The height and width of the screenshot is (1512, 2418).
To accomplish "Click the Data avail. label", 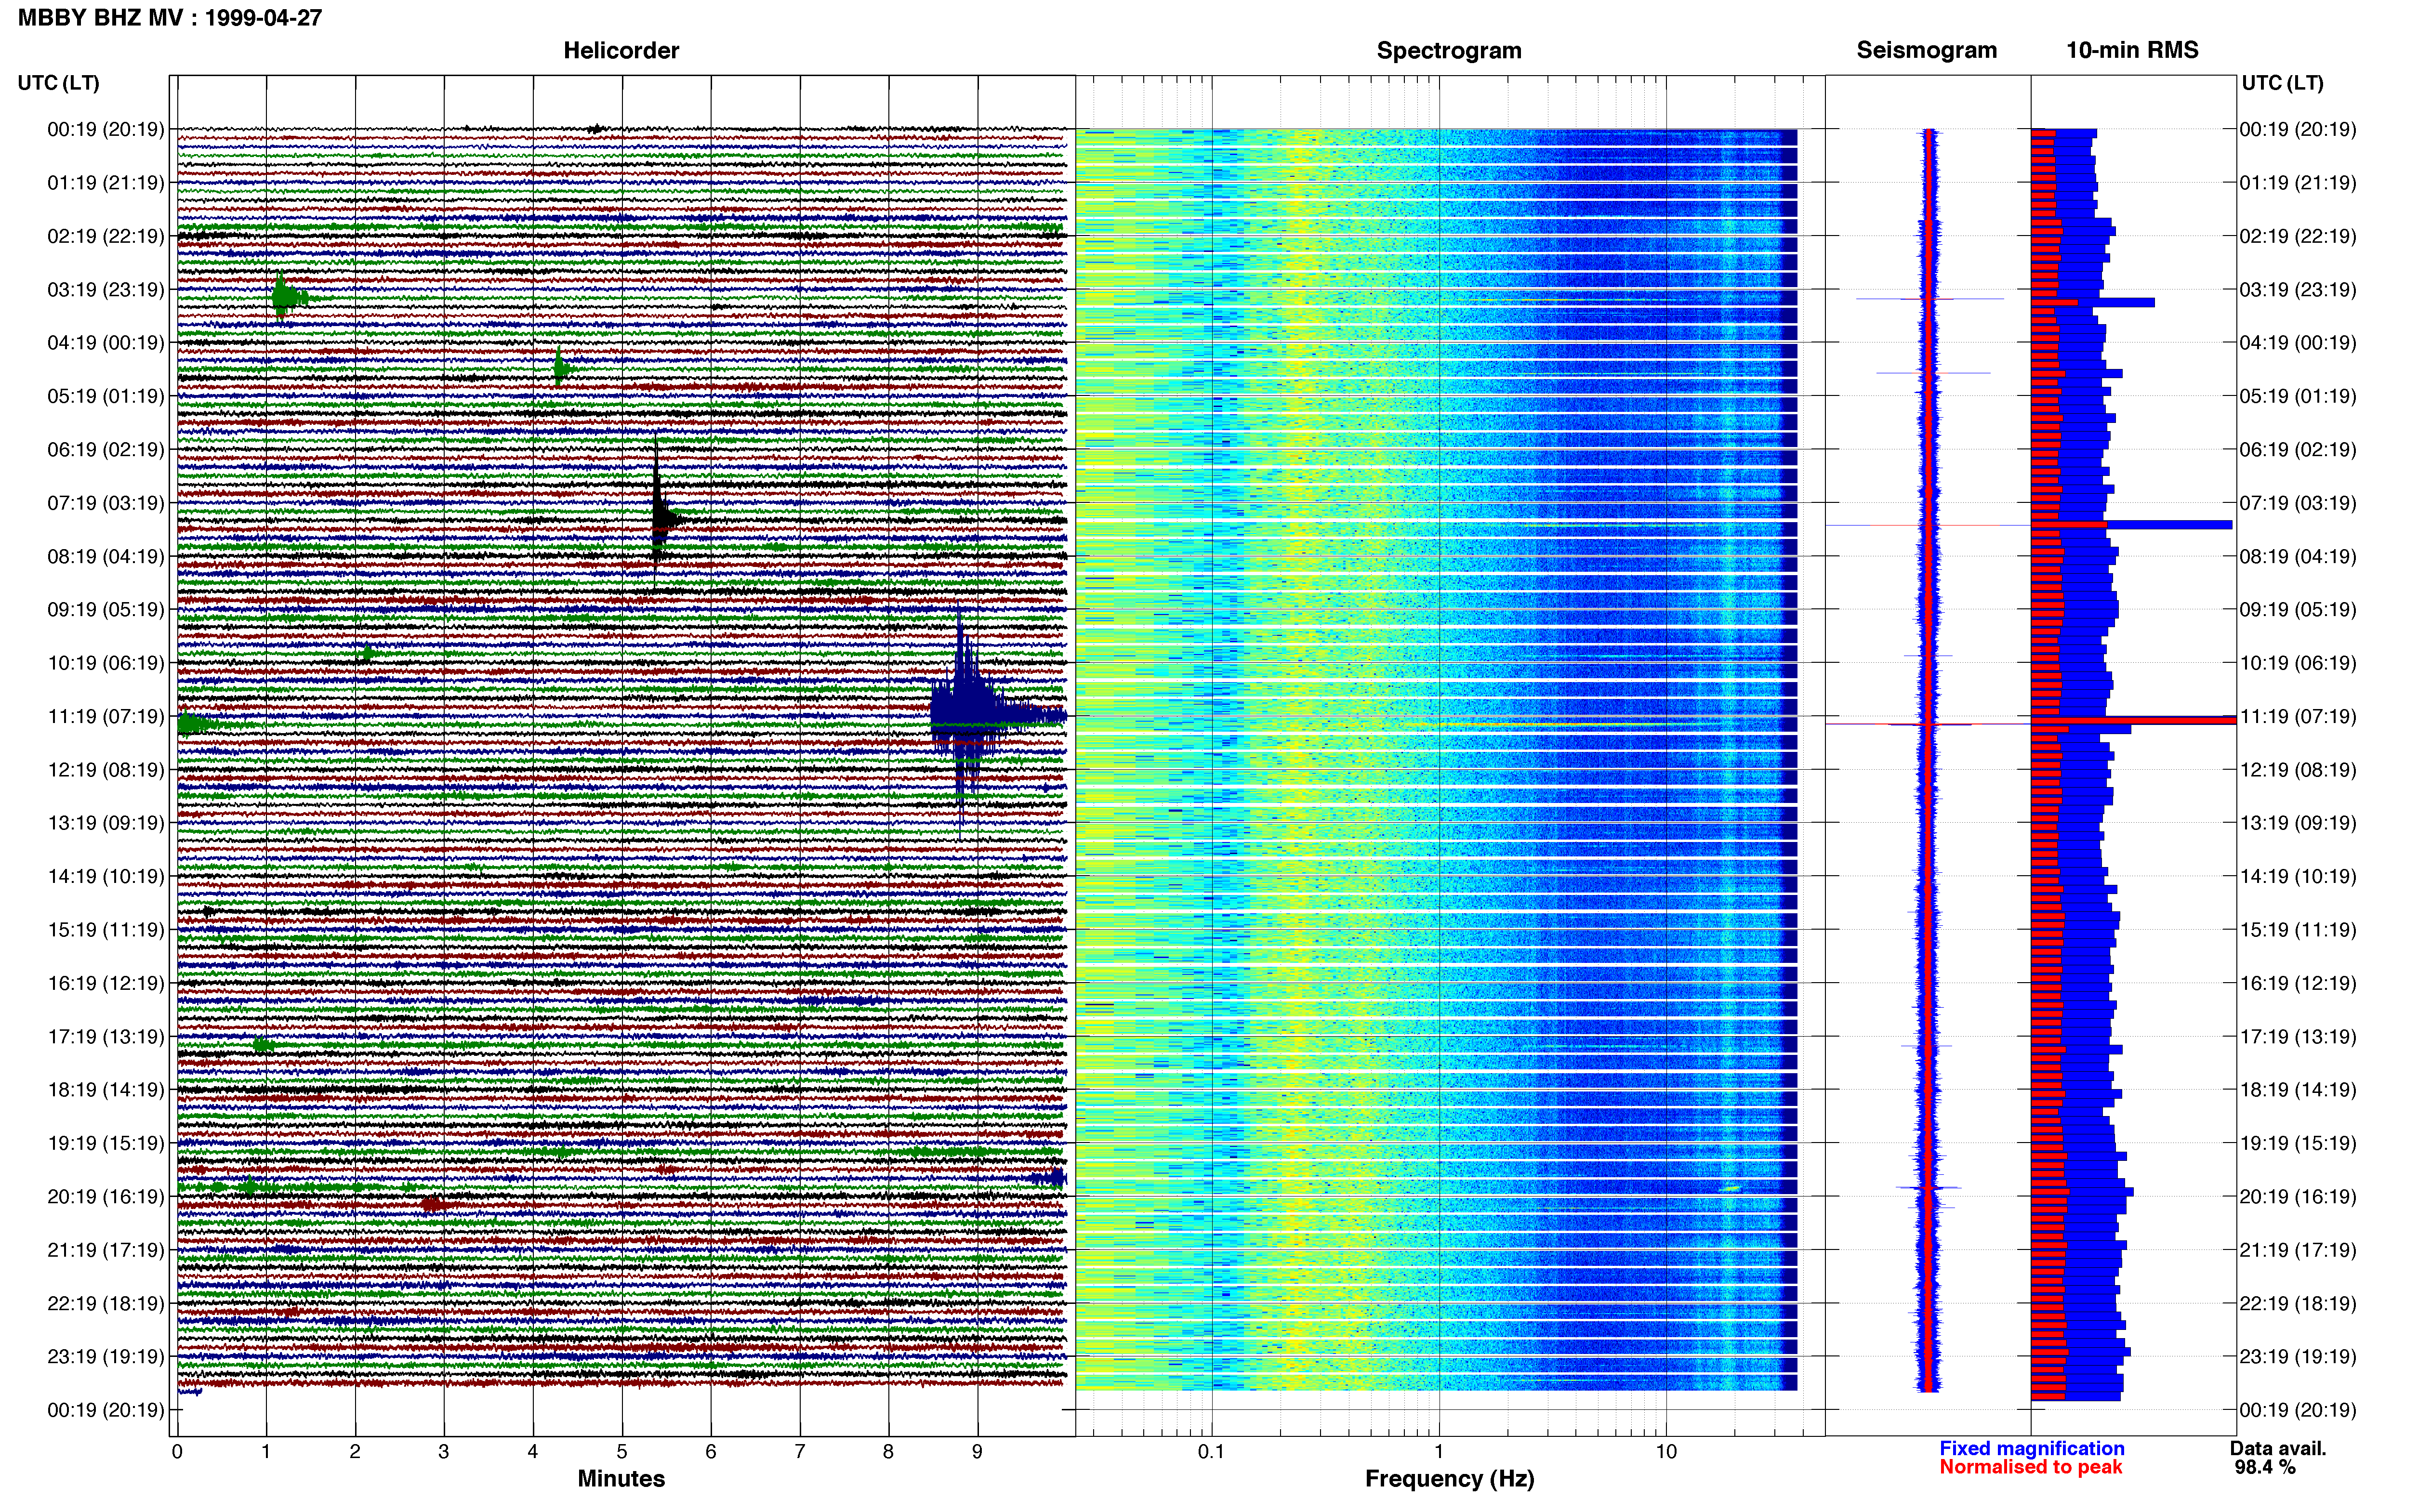I will coord(2278,1449).
